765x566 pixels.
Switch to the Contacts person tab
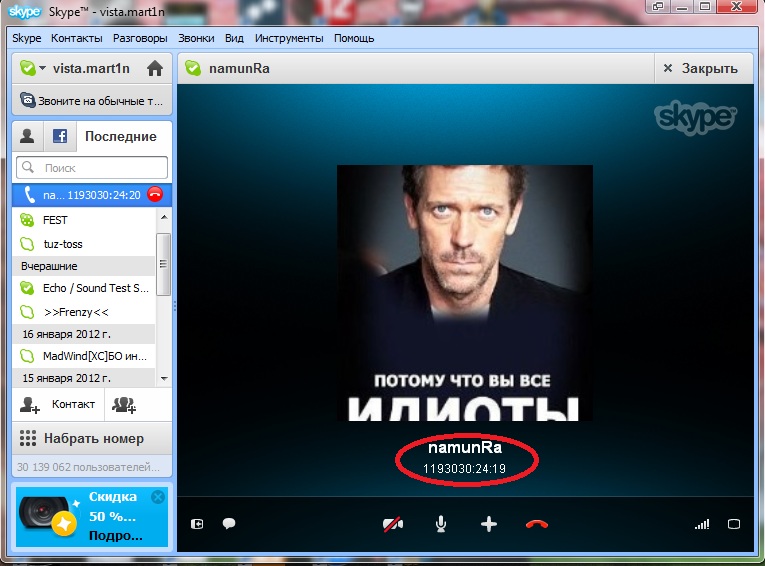pyautogui.click(x=27, y=136)
